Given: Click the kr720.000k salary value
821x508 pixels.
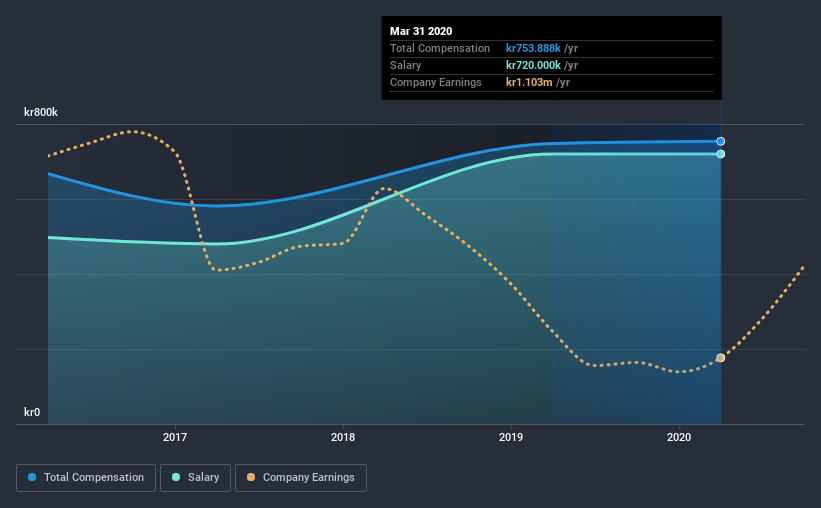Looking at the screenshot, I should 533,65.
